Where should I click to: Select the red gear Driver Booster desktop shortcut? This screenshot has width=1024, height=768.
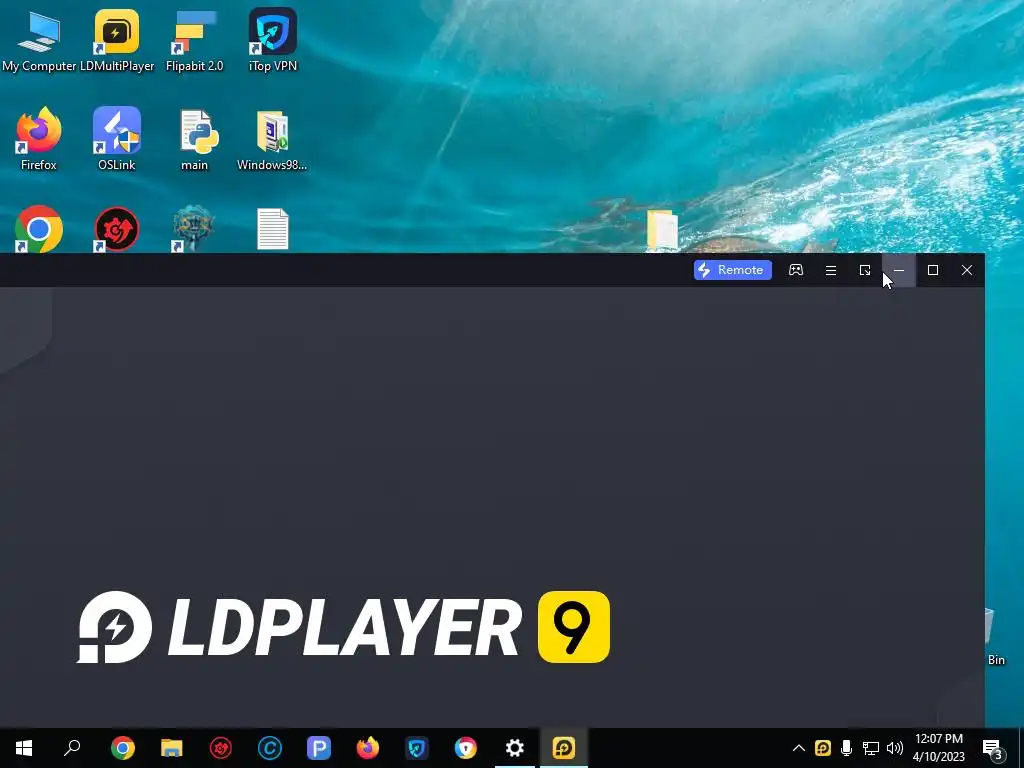coord(117,229)
